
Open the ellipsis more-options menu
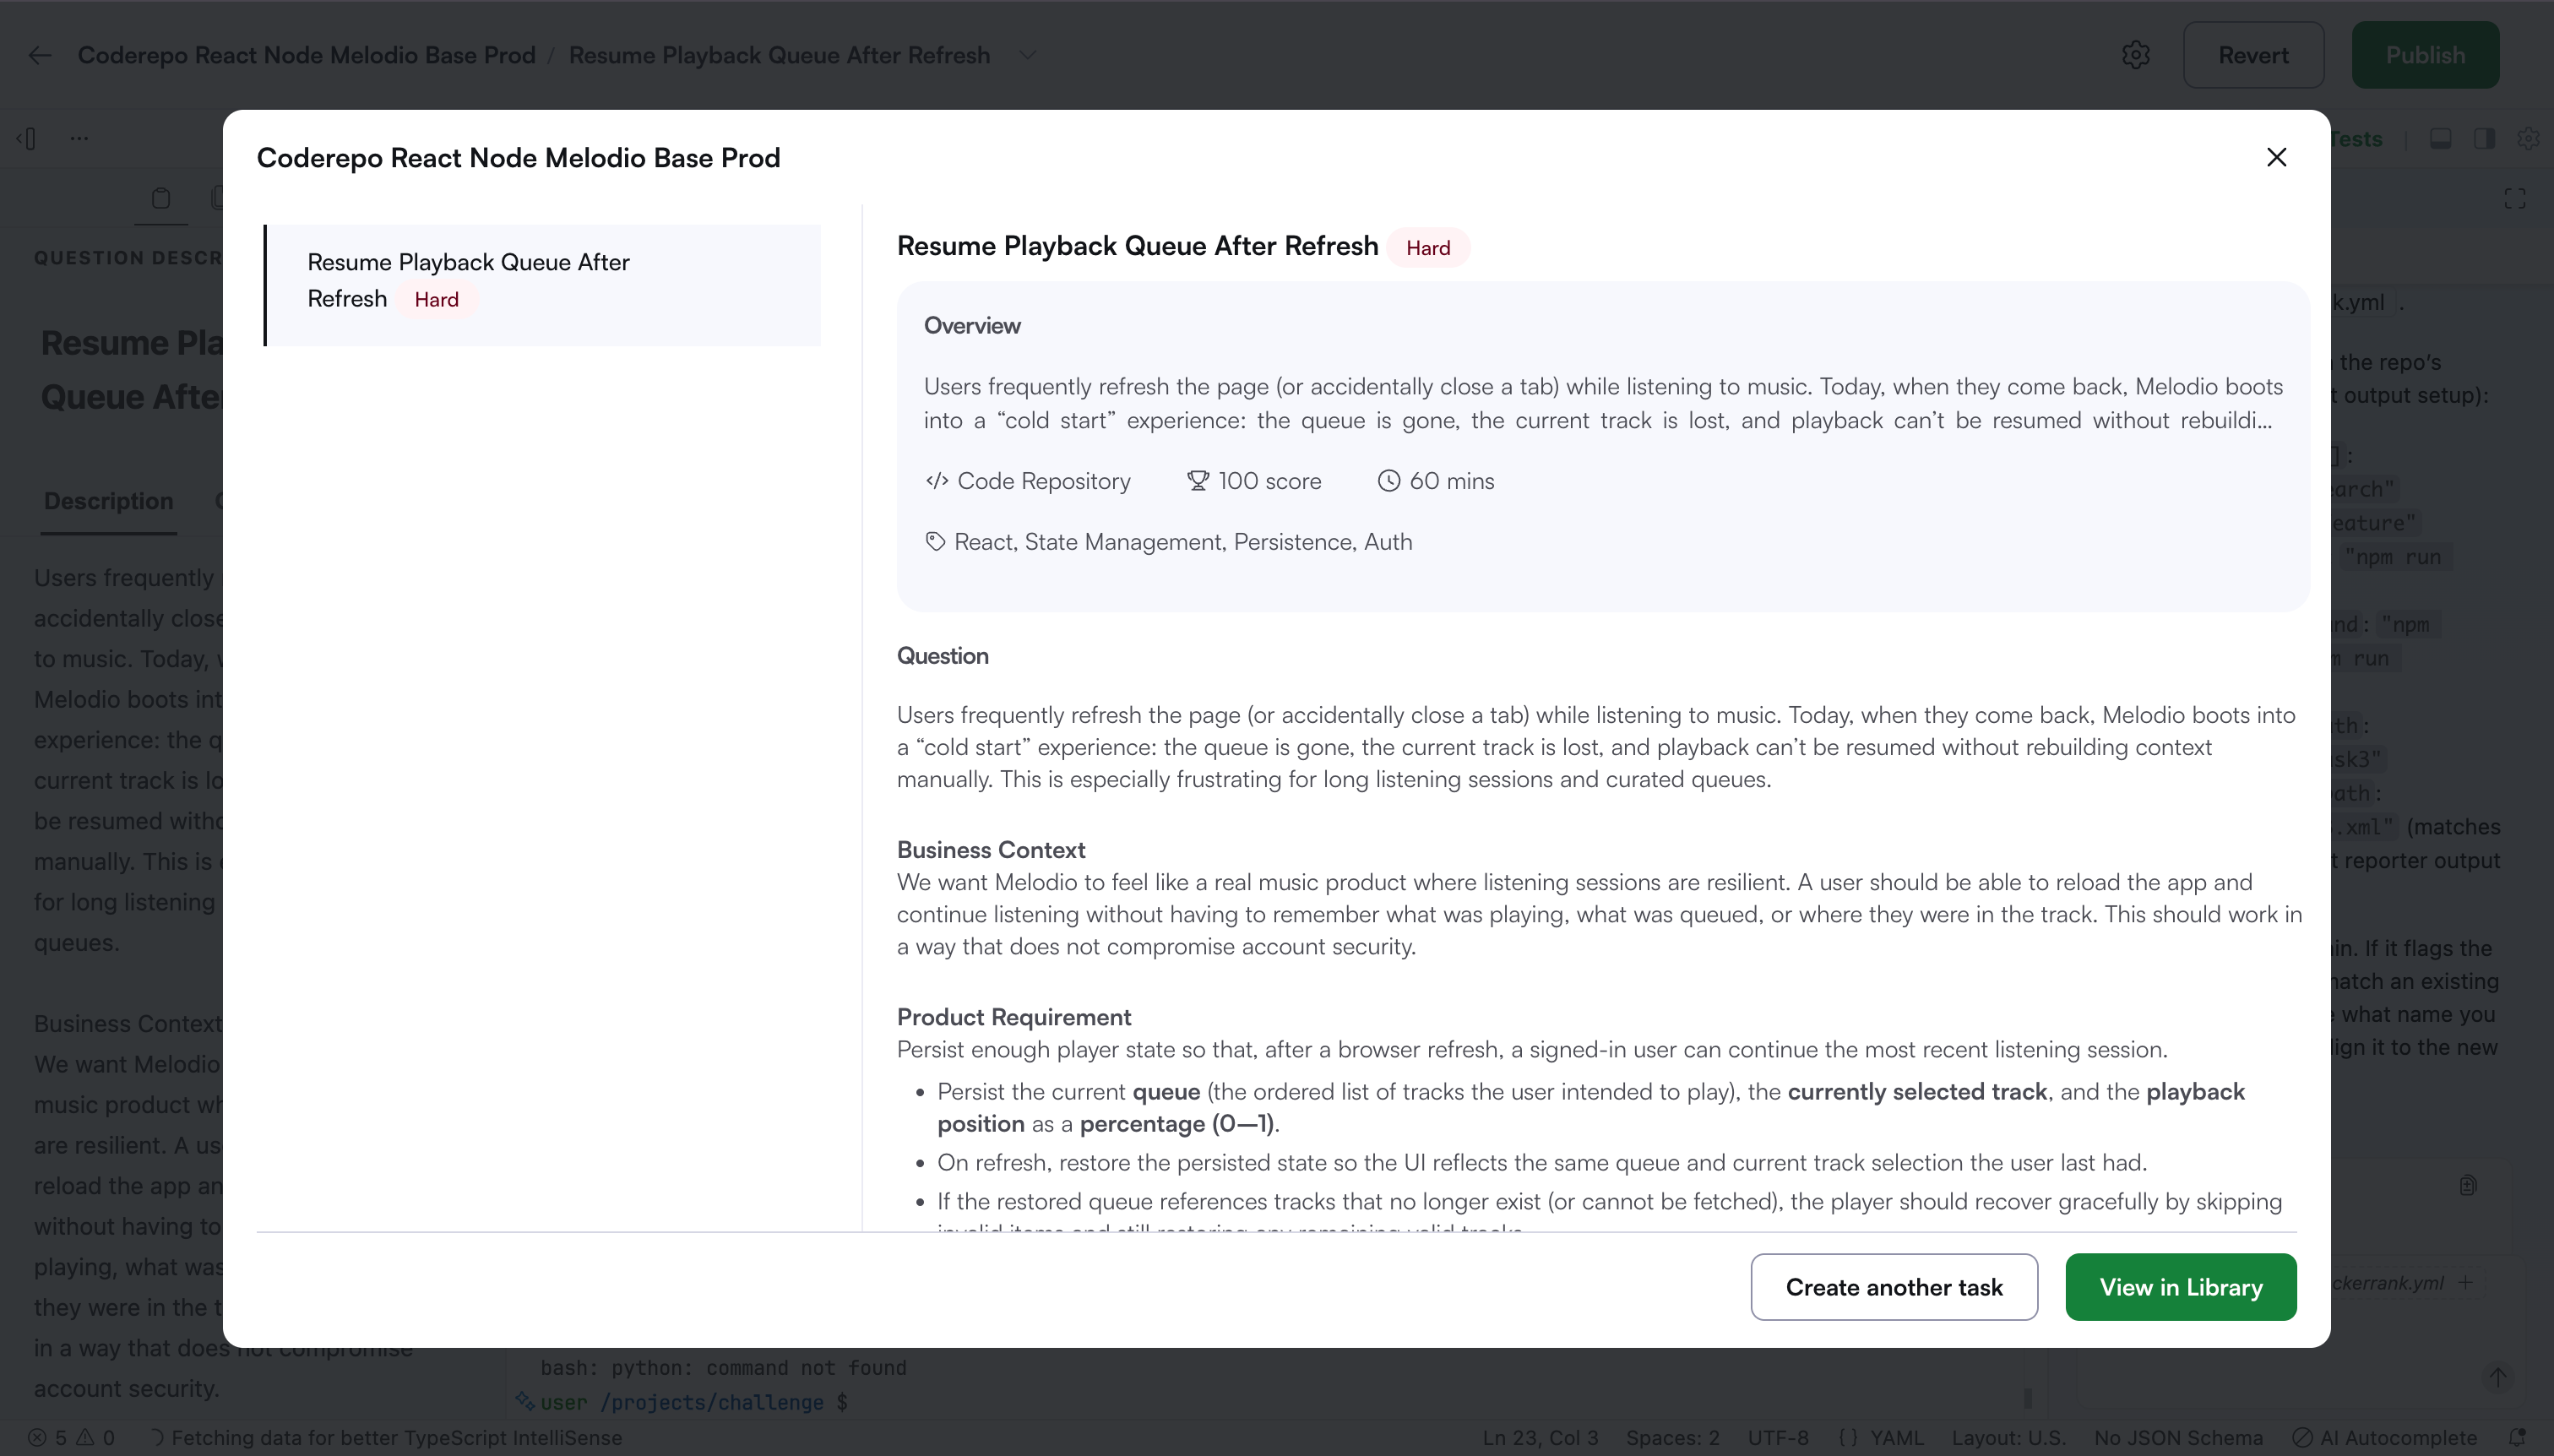click(x=79, y=138)
